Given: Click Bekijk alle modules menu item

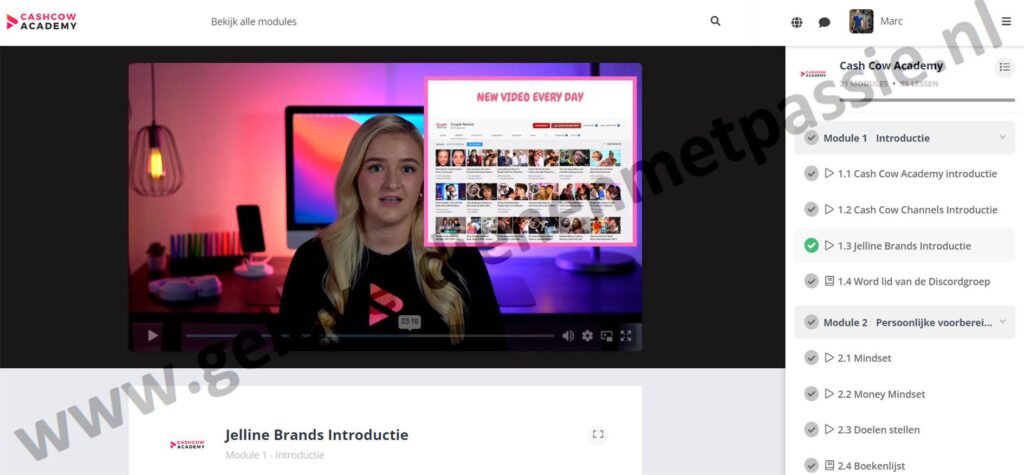Looking at the screenshot, I should (253, 21).
